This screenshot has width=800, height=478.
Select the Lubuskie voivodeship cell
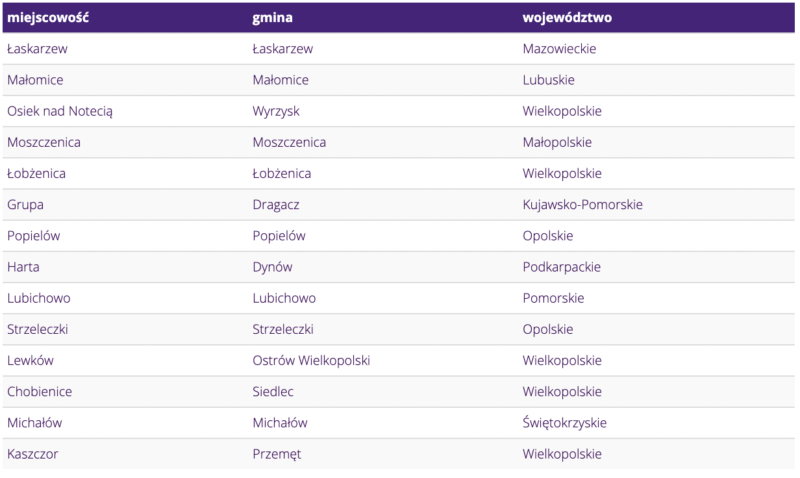pyautogui.click(x=548, y=80)
